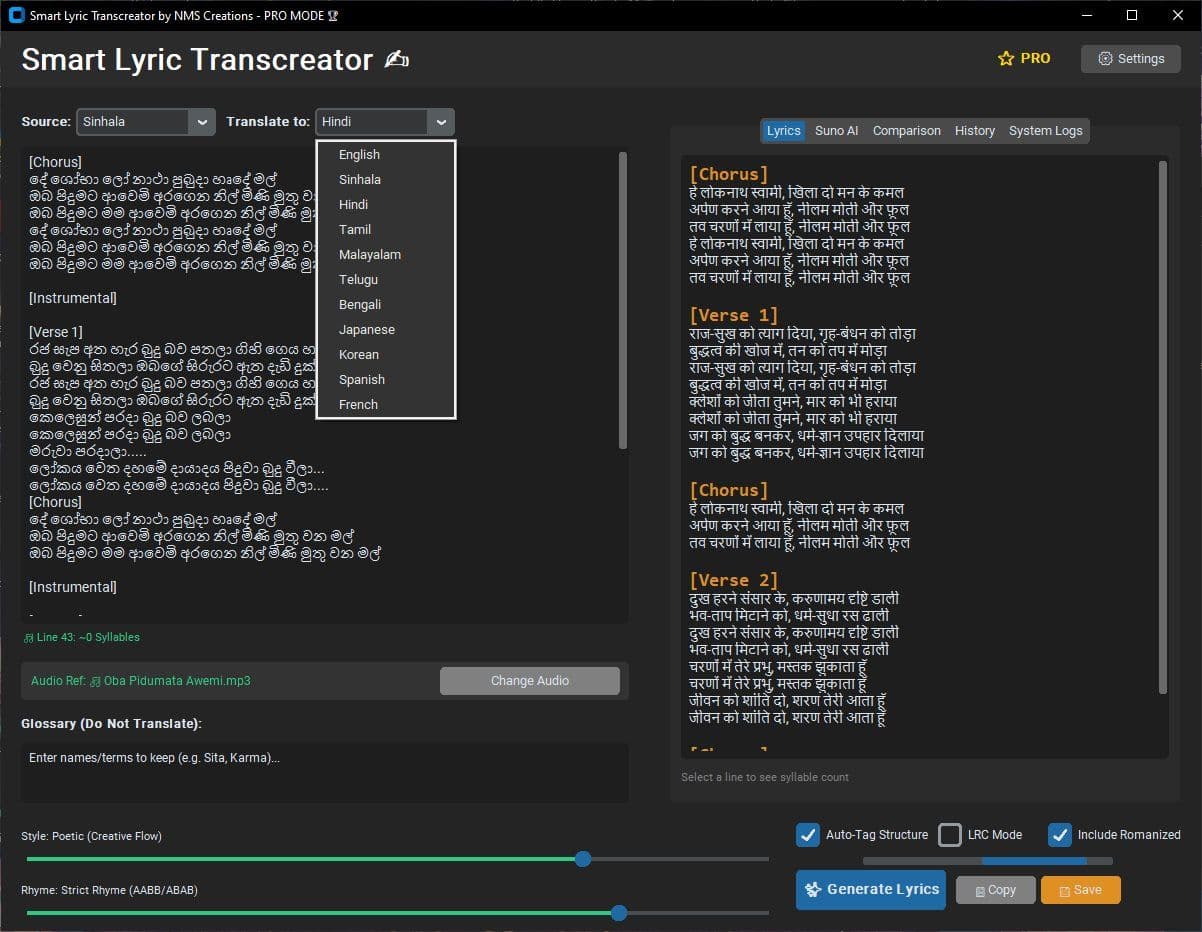Pick Telugu from the language list
The image size is (1202, 932).
pos(386,280)
